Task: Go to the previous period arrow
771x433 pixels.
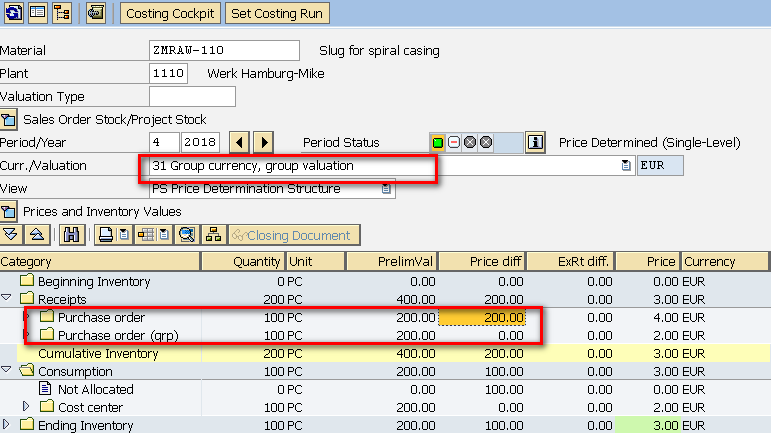Action: (239, 142)
